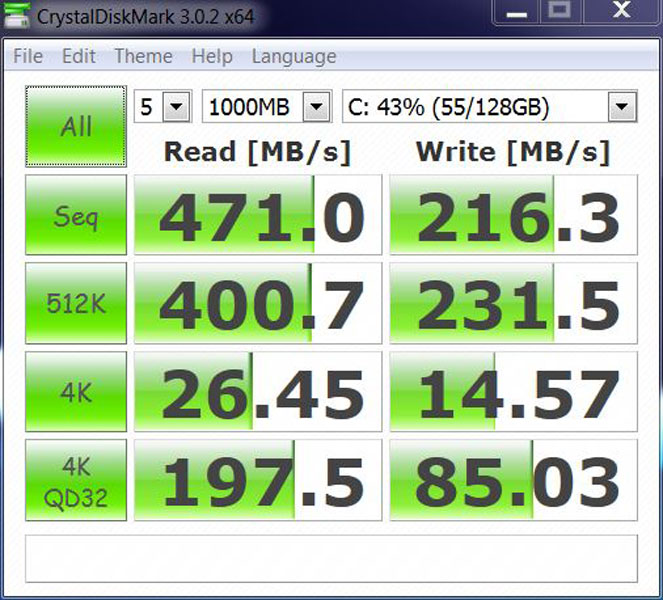The height and width of the screenshot is (600, 663).
Task: Start the 512K test
Action: tap(76, 303)
